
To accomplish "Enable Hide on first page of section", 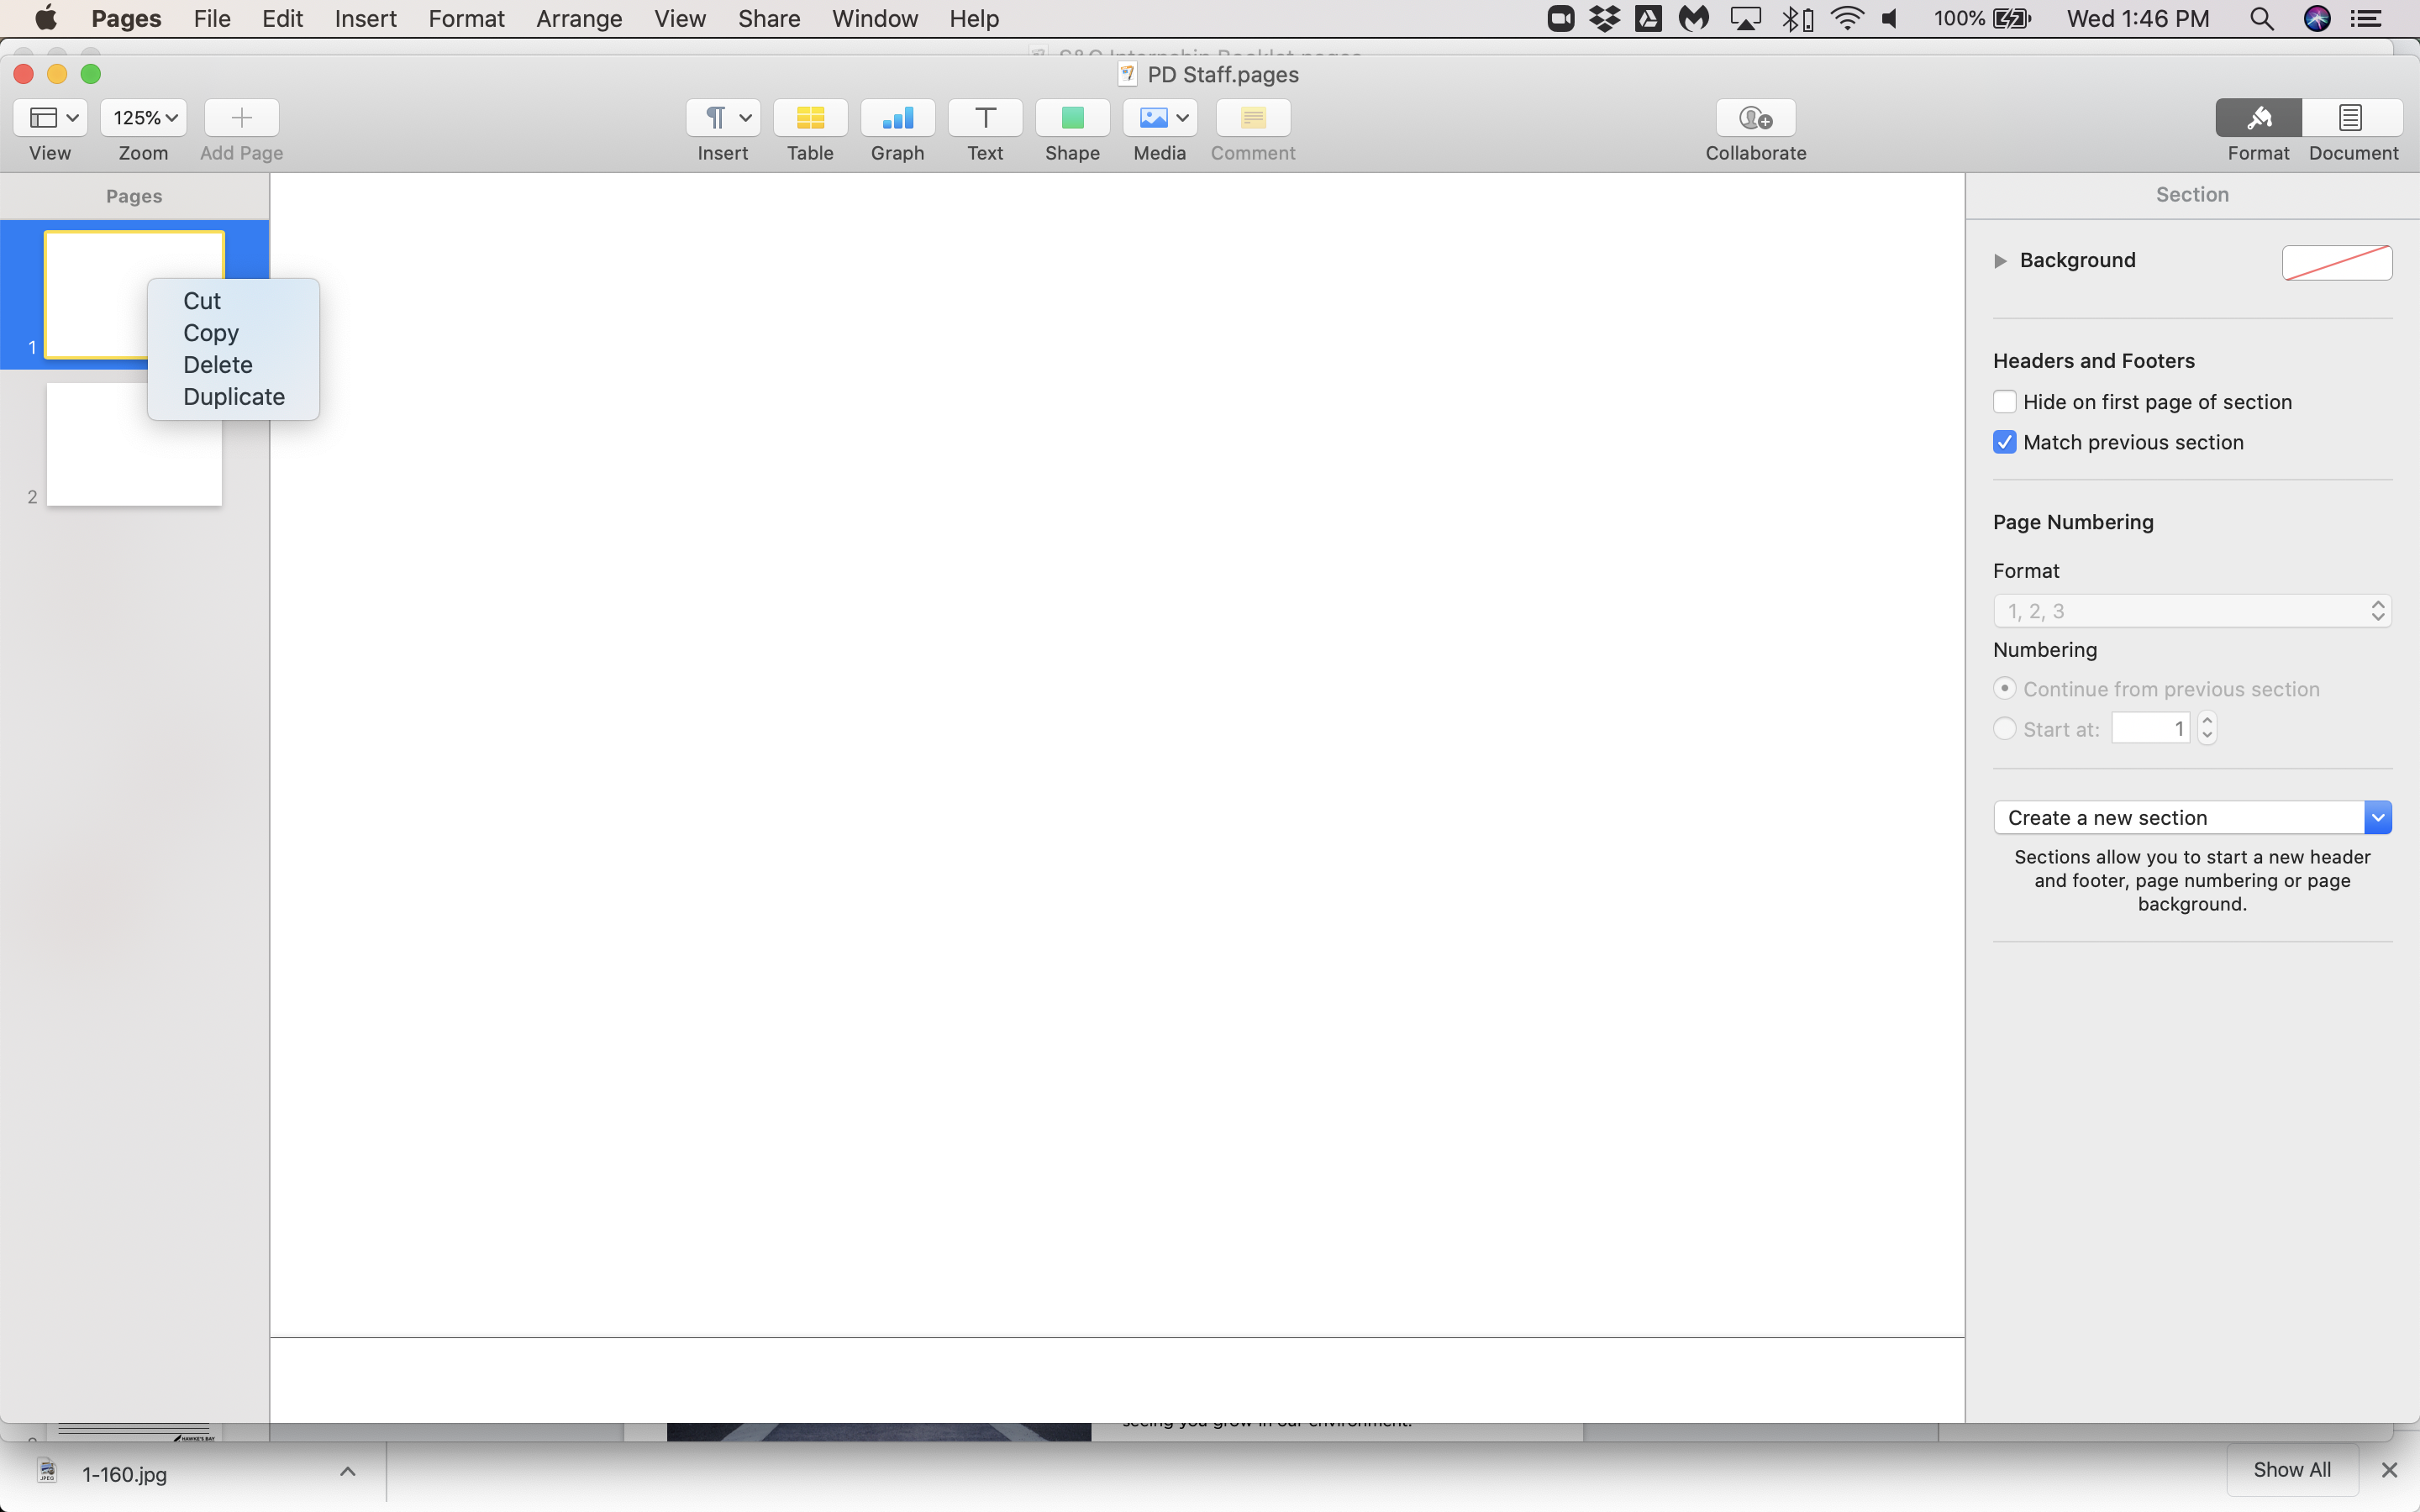I will point(2004,402).
